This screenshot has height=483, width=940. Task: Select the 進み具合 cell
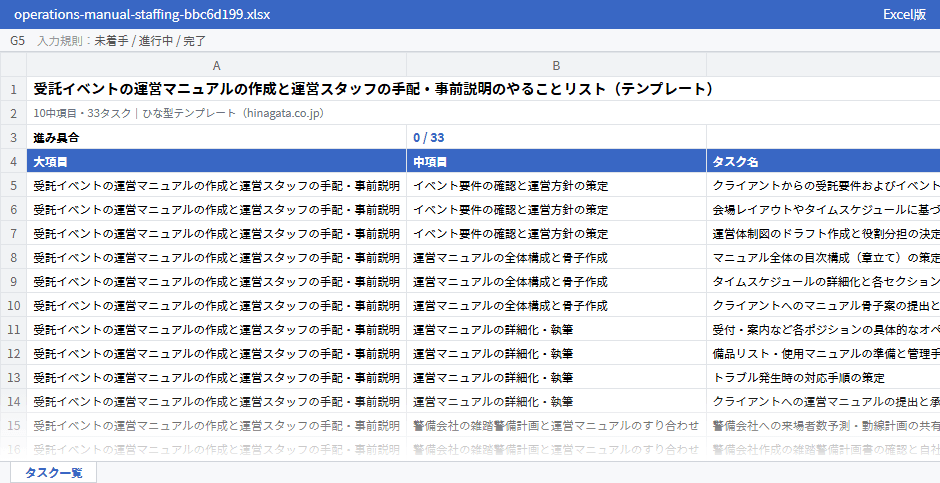216,137
